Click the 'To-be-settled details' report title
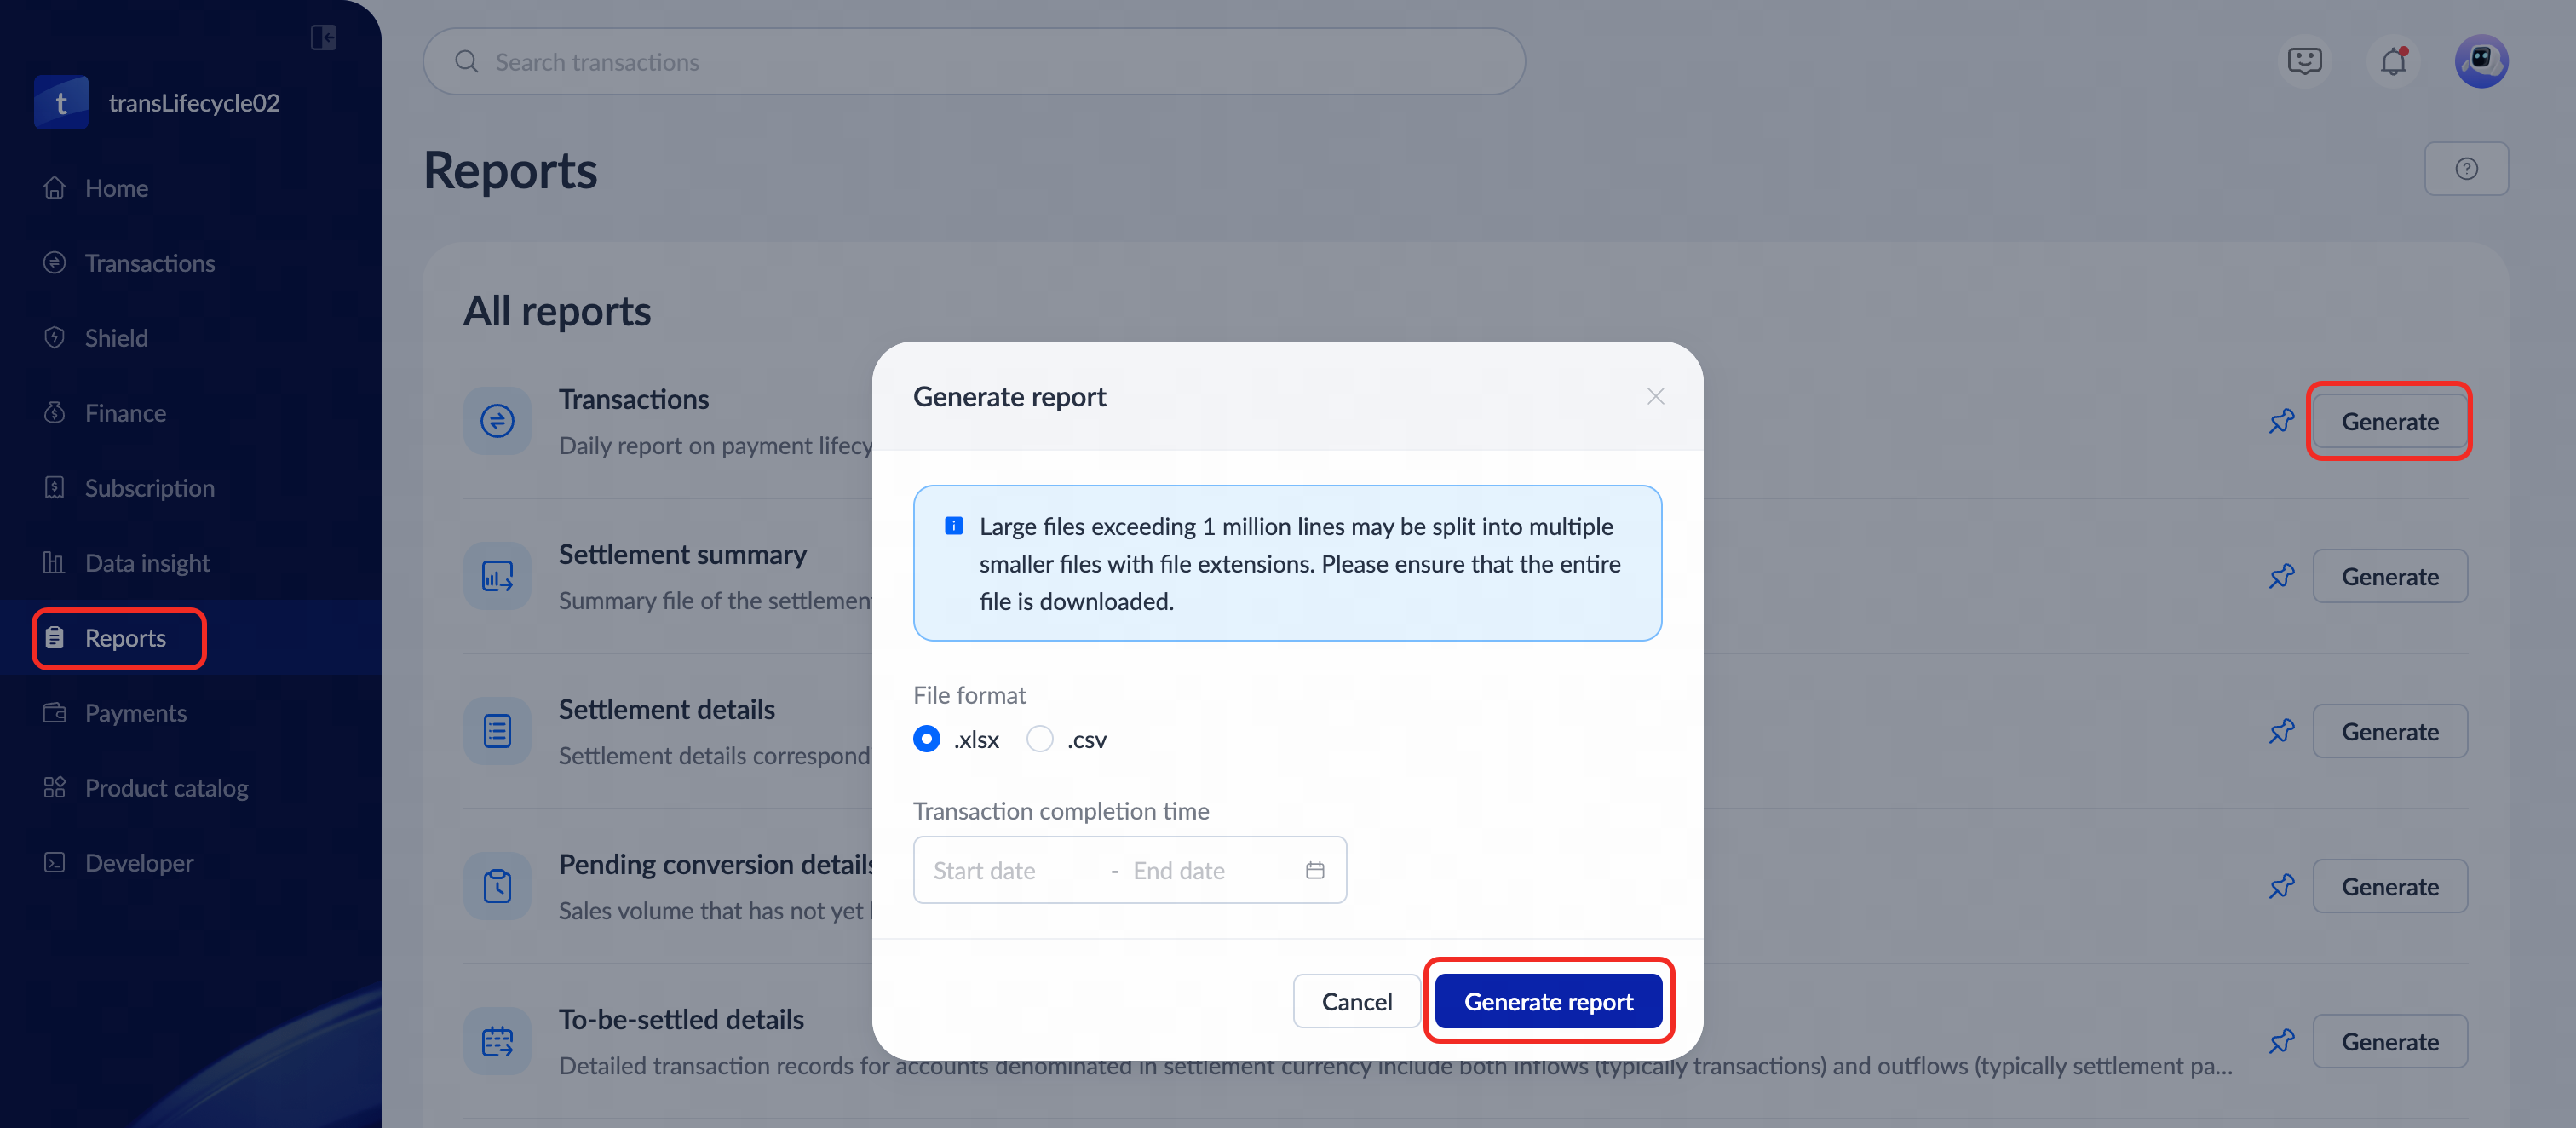The image size is (2576, 1128). pos(681,1019)
